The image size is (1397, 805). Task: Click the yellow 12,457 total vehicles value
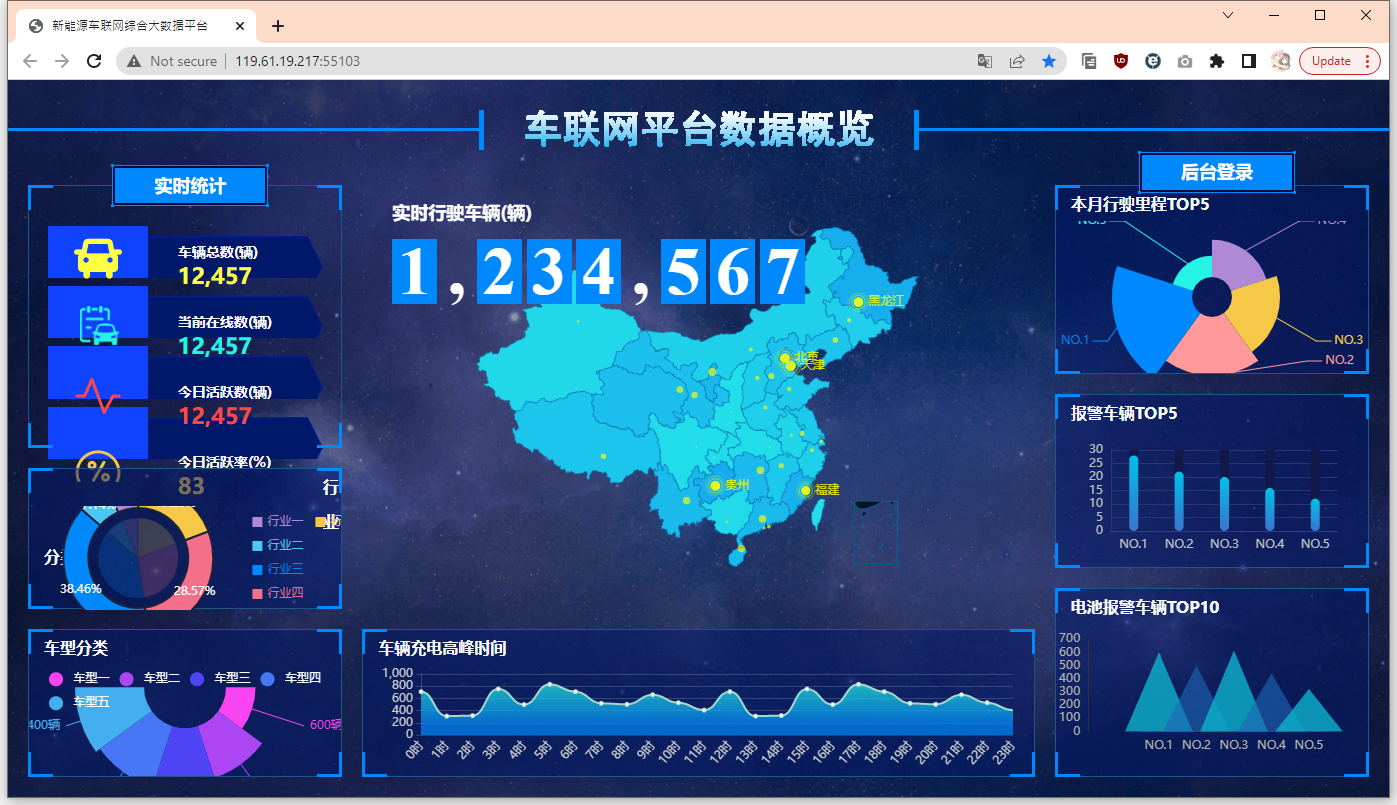click(215, 276)
